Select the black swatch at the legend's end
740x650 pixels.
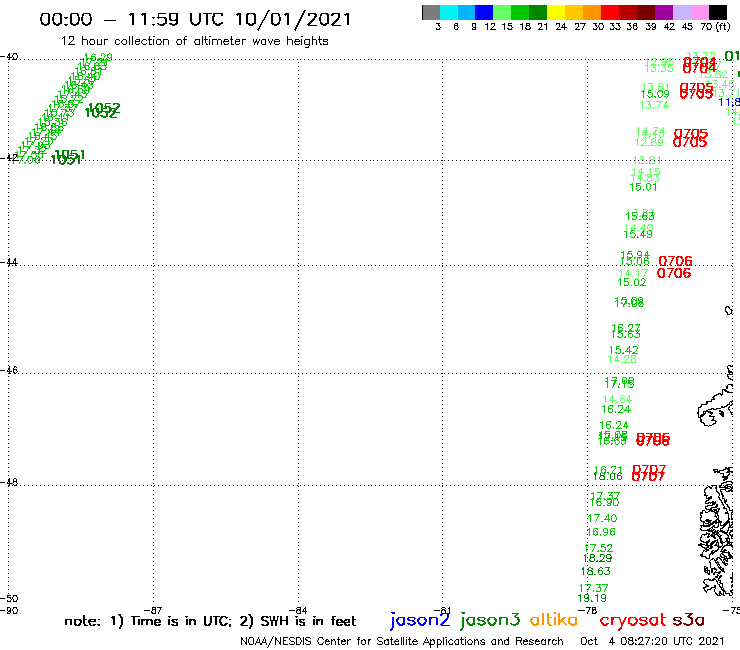point(717,12)
